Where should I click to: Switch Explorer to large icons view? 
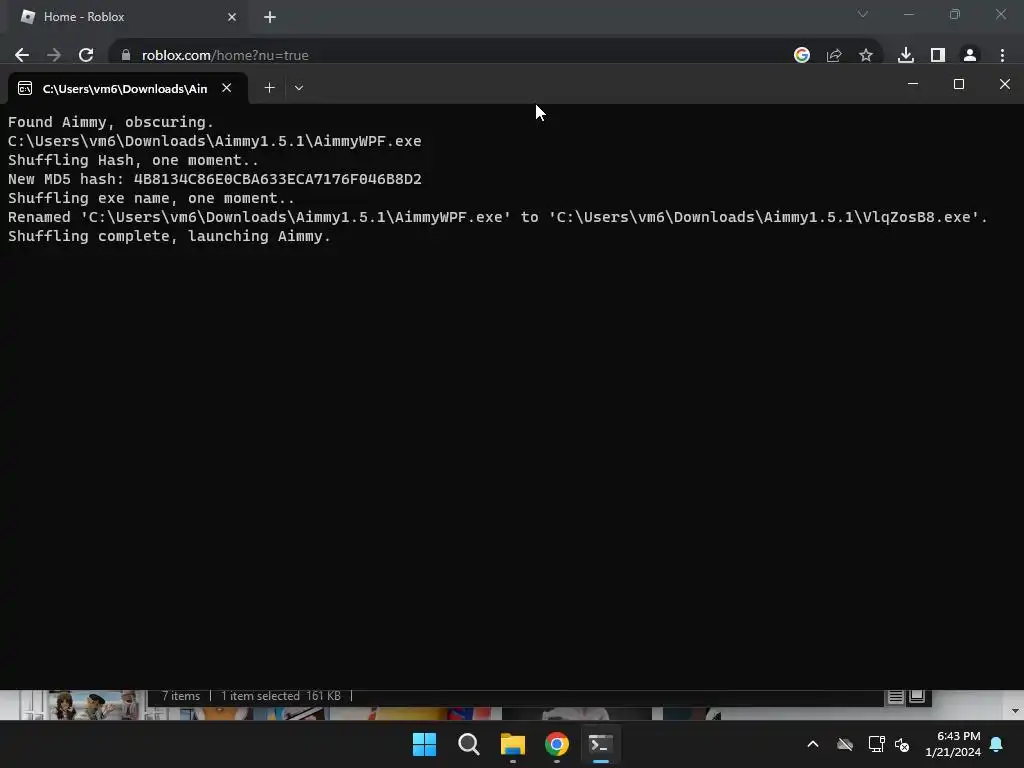tap(917, 696)
